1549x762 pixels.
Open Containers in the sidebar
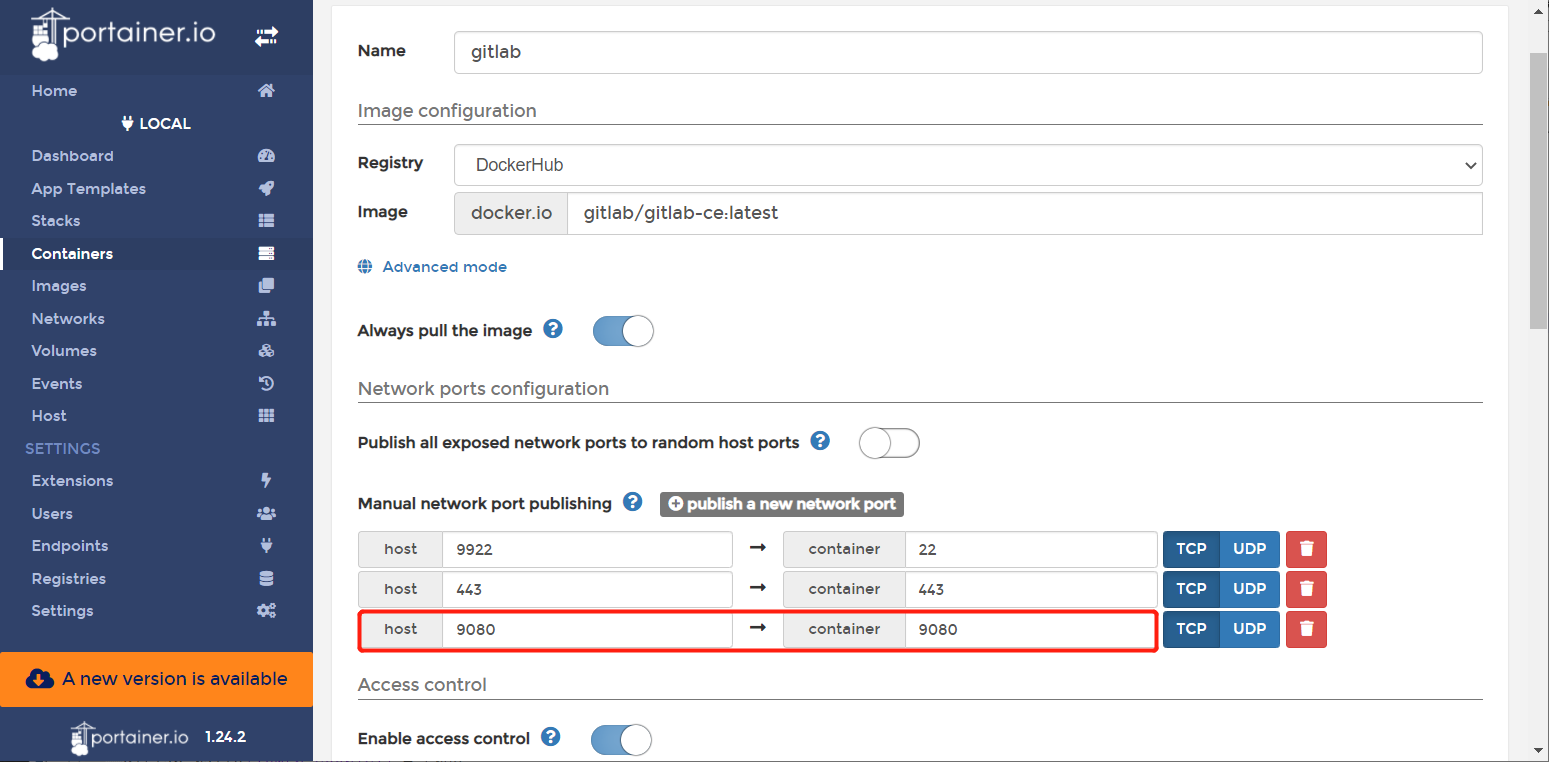coord(72,254)
